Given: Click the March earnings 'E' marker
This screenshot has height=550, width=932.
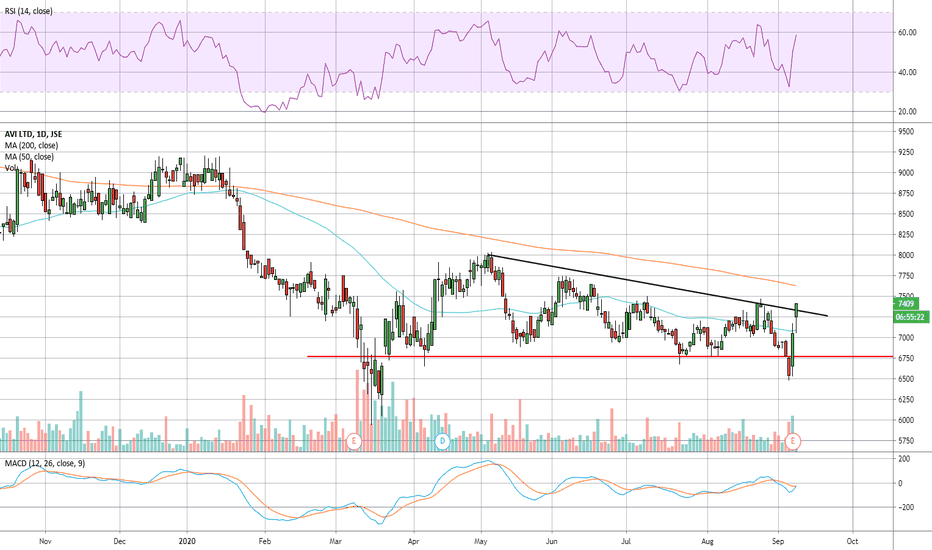Looking at the screenshot, I should [x=354, y=441].
